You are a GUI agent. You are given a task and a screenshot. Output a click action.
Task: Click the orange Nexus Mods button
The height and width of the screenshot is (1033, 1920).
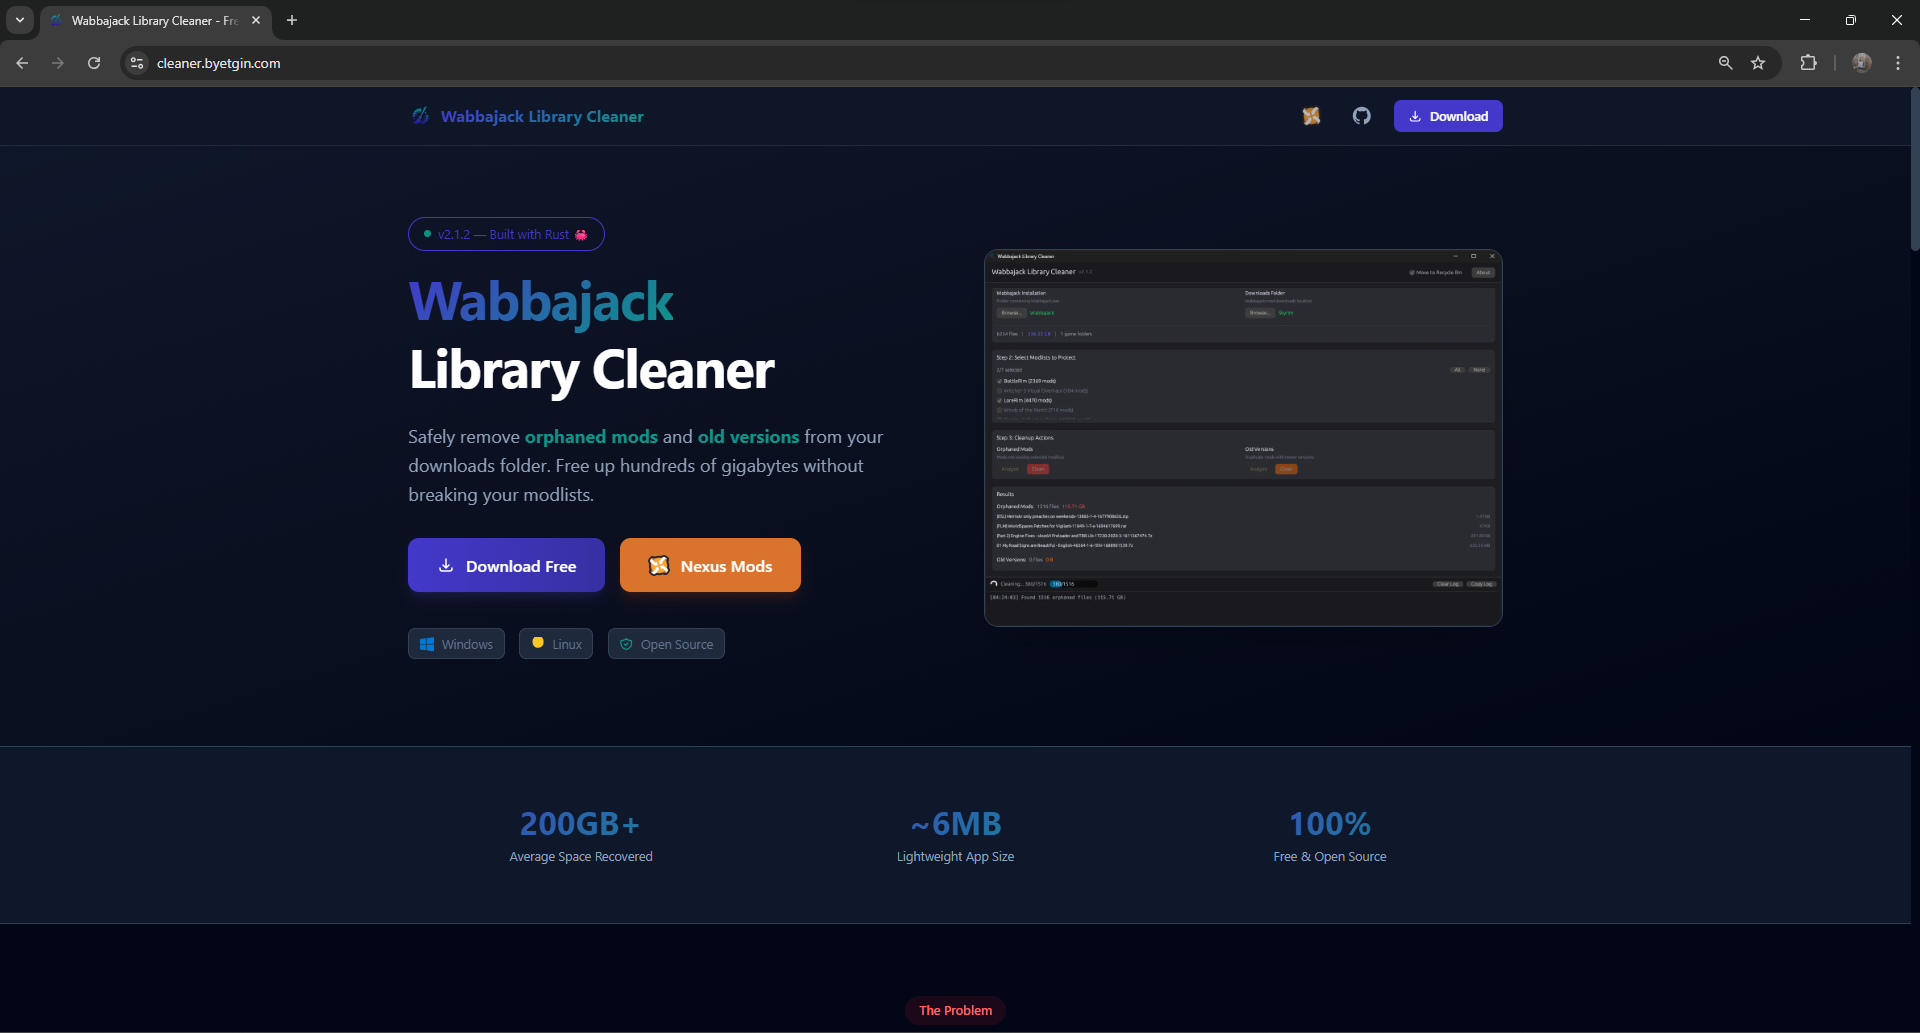coord(710,565)
